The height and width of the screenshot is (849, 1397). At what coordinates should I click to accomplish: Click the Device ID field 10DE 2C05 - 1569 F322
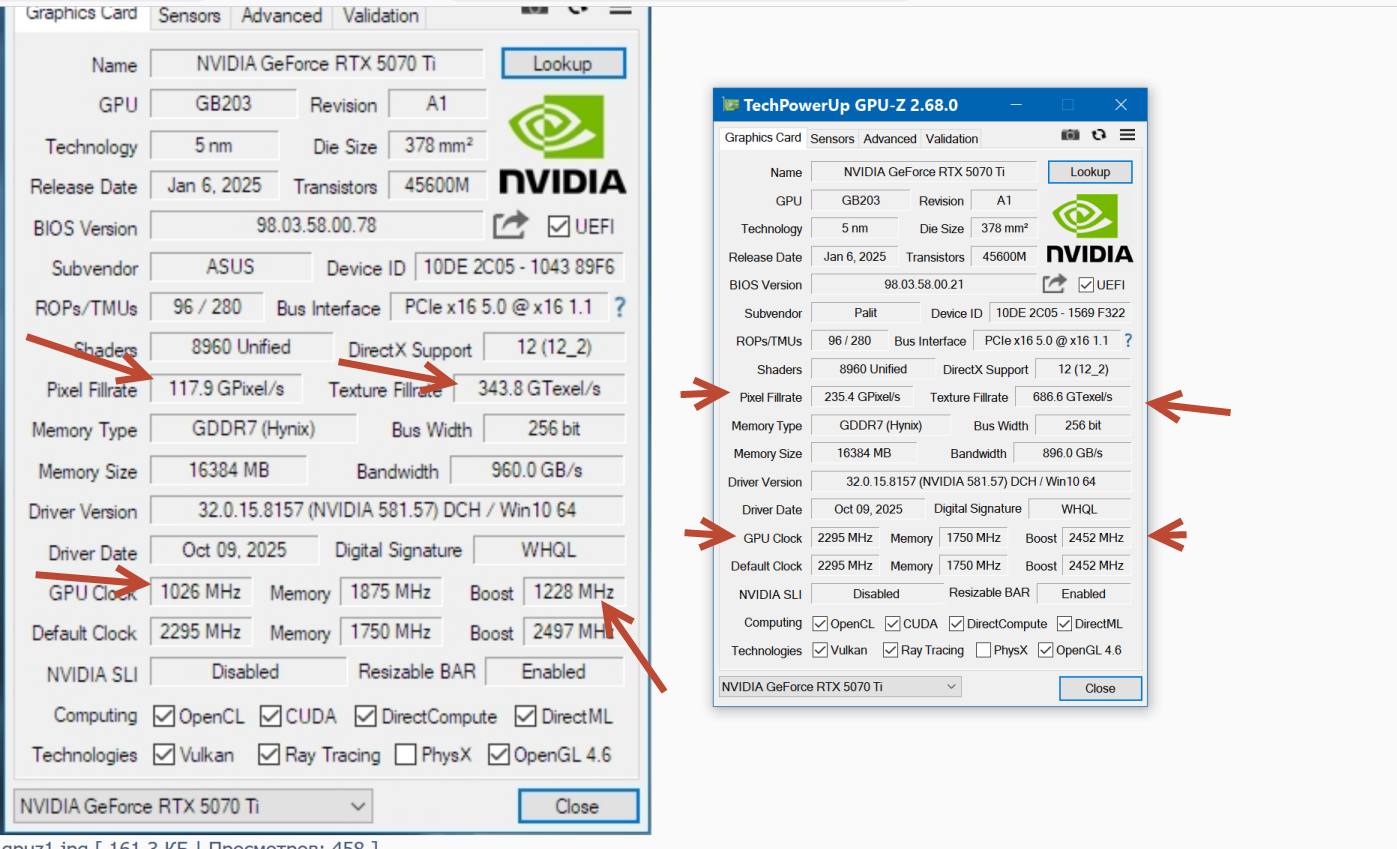[1060, 313]
